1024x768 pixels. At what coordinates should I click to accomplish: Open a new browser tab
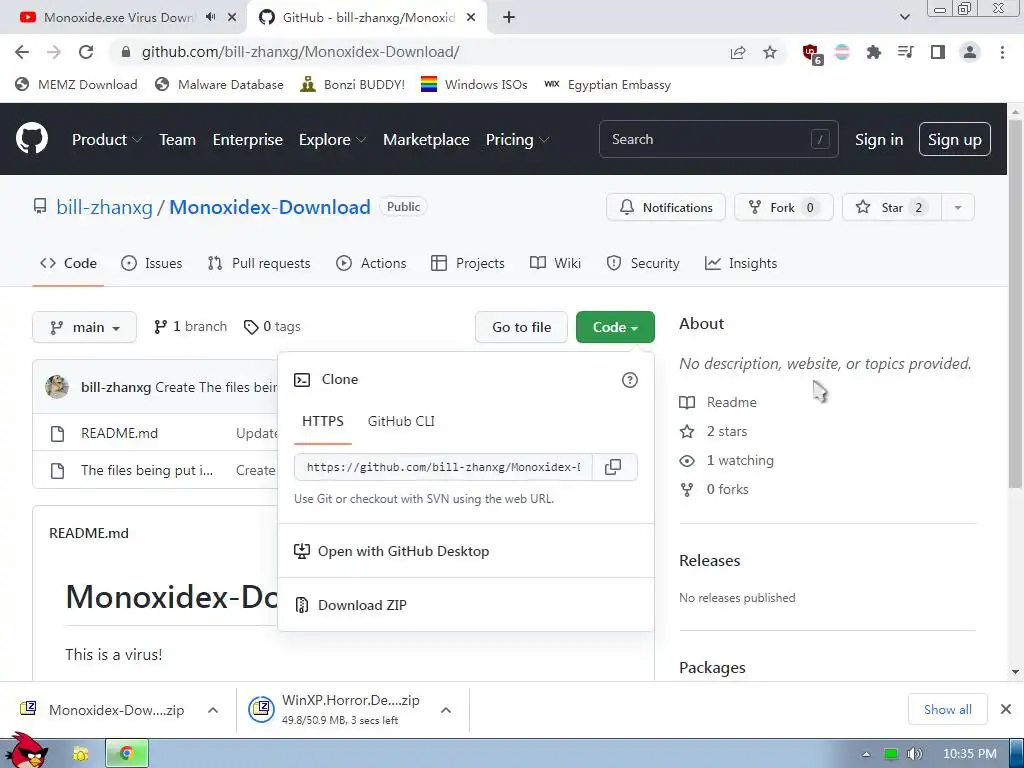(x=509, y=18)
